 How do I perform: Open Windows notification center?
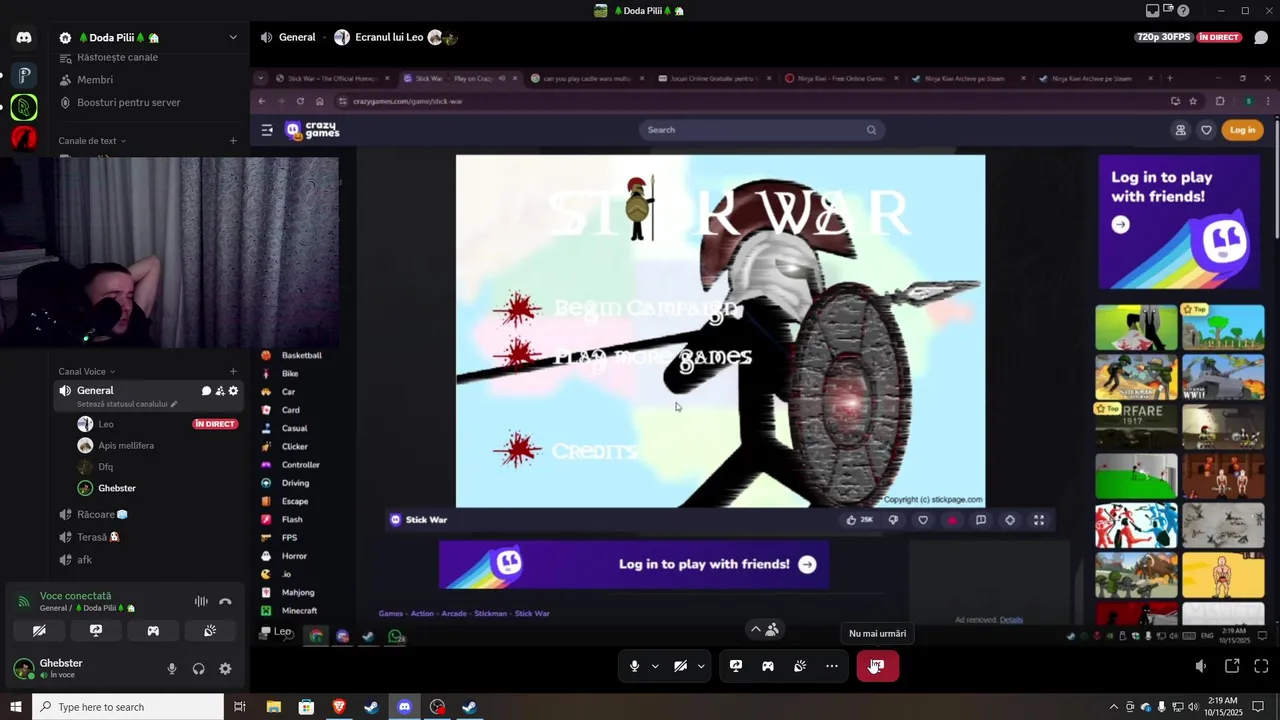pyautogui.click(x=1259, y=707)
